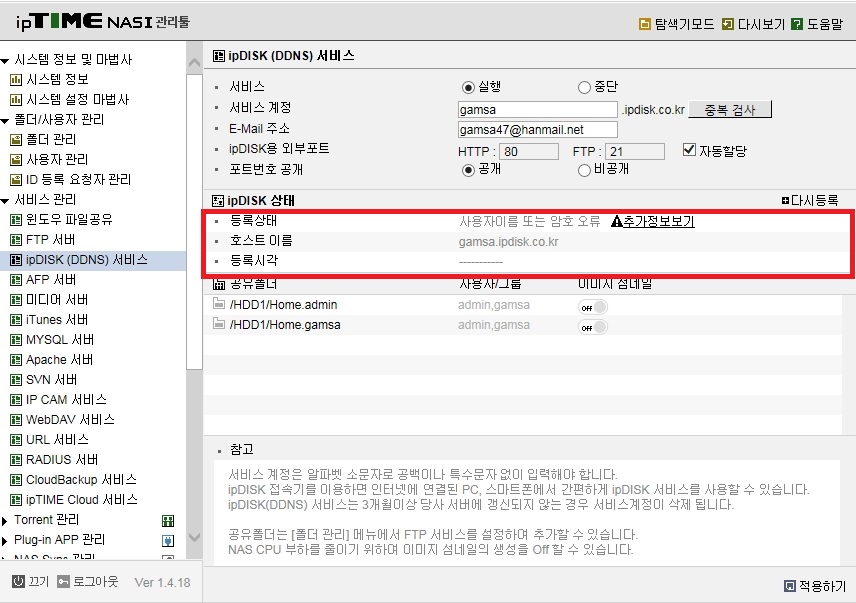Select the 비공개 port privacy option
856x603 pixels.
pos(584,170)
